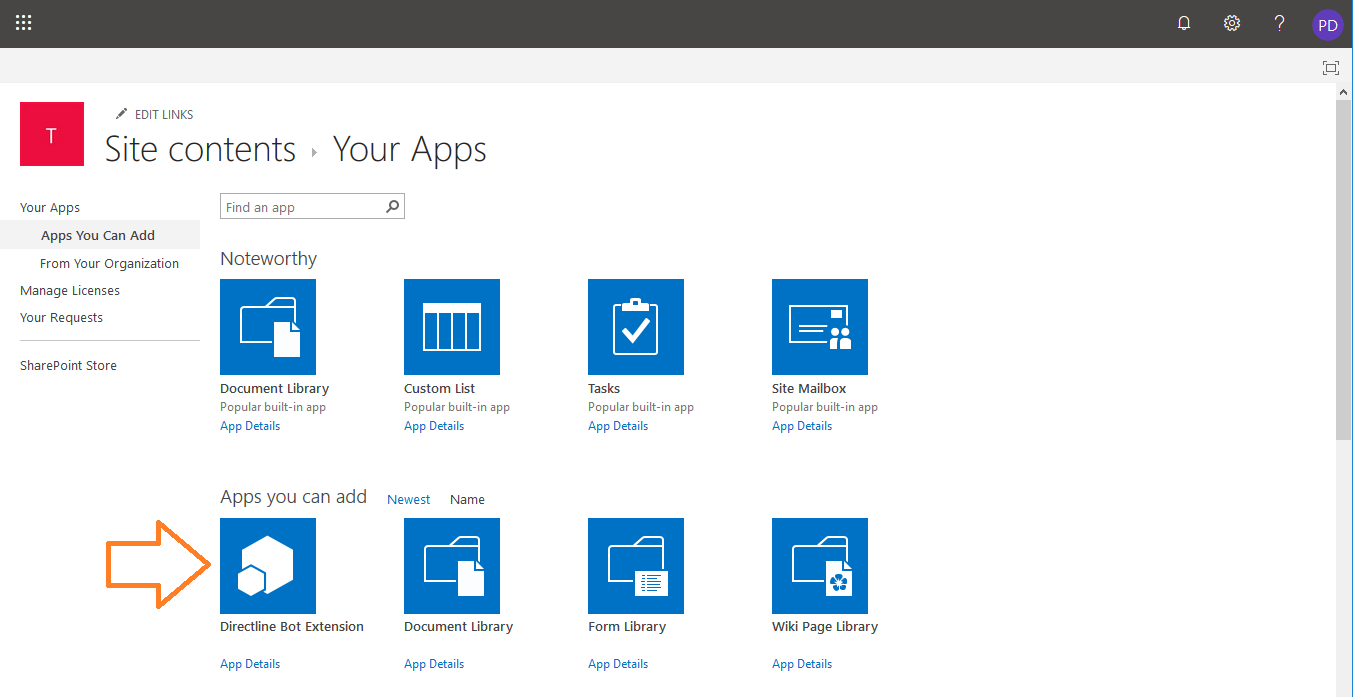Add the Directline Bot Extension tile

point(268,566)
